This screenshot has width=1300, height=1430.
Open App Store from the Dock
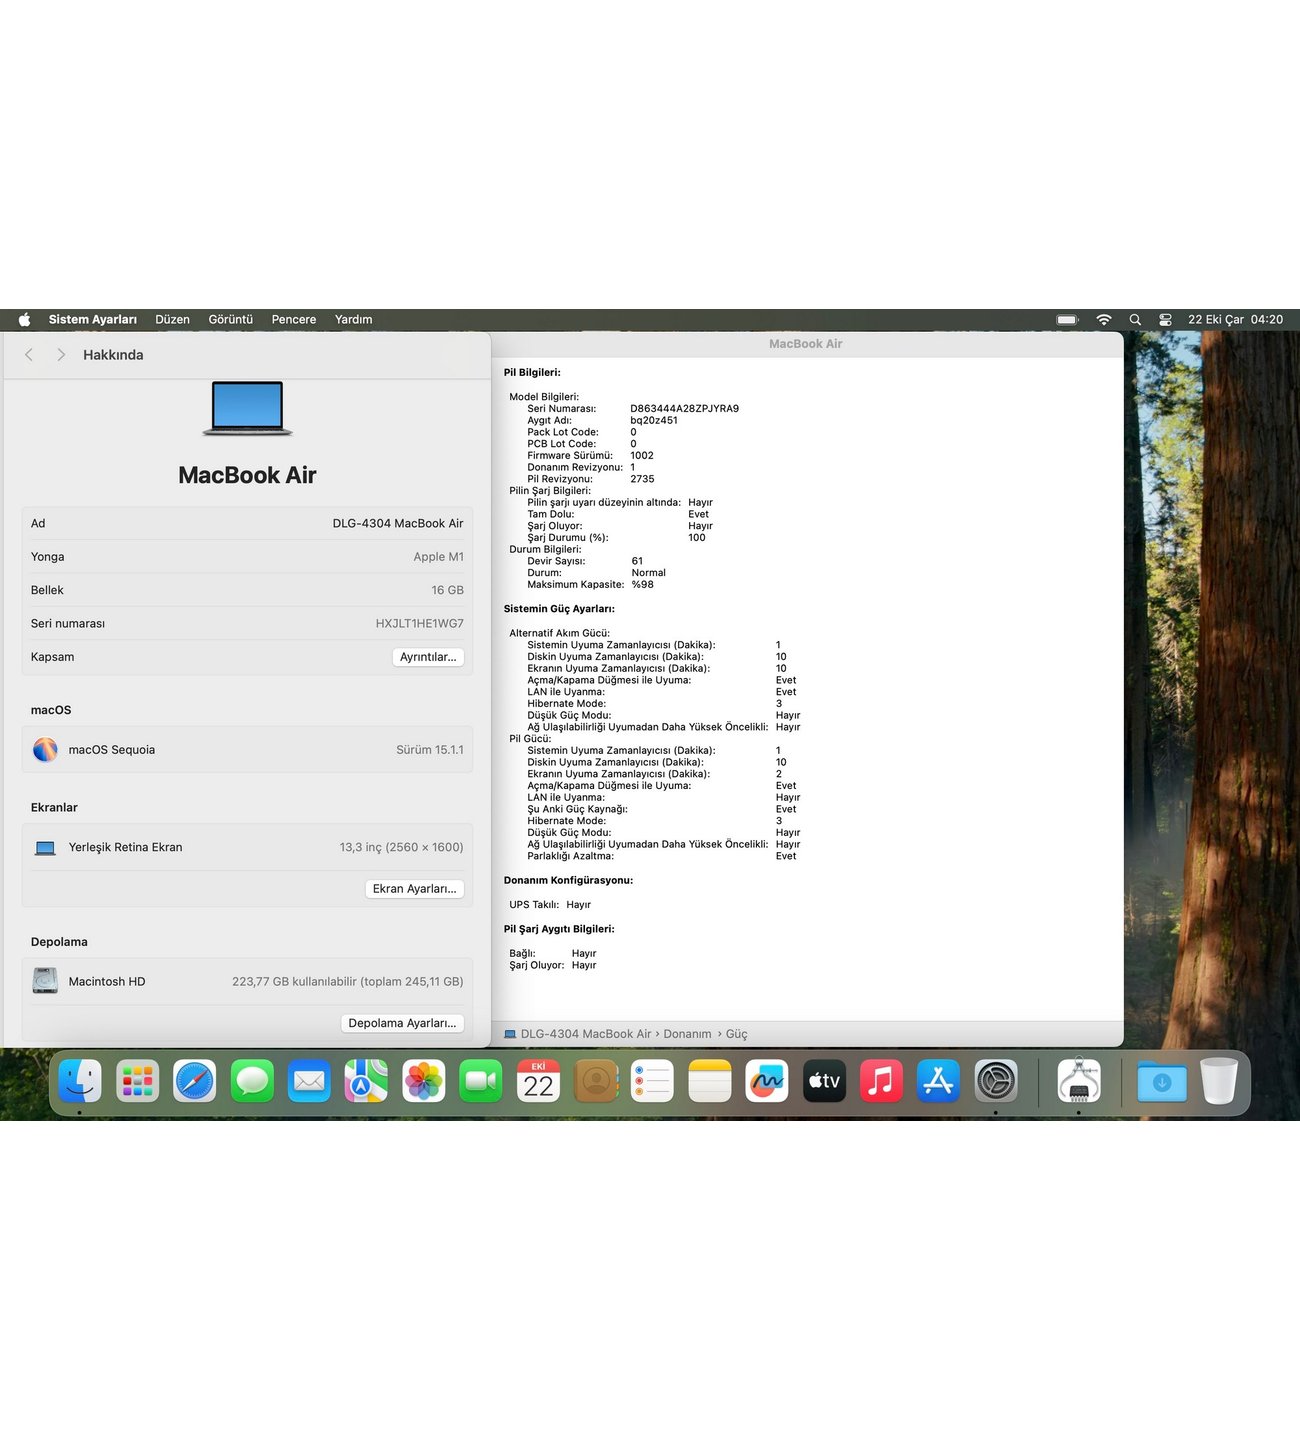tap(939, 1081)
